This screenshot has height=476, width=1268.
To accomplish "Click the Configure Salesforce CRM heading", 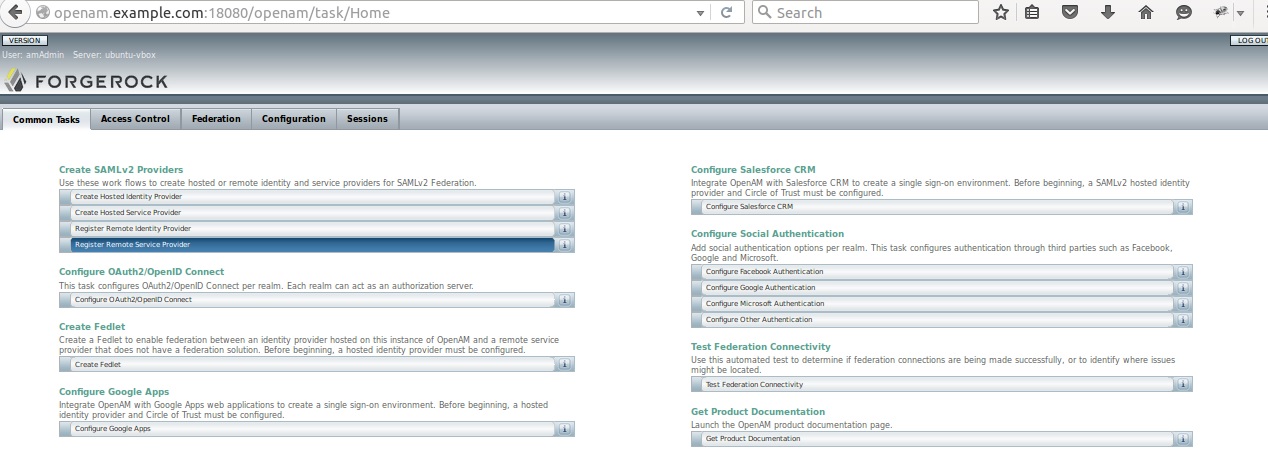I will pyautogui.click(x=753, y=170).
